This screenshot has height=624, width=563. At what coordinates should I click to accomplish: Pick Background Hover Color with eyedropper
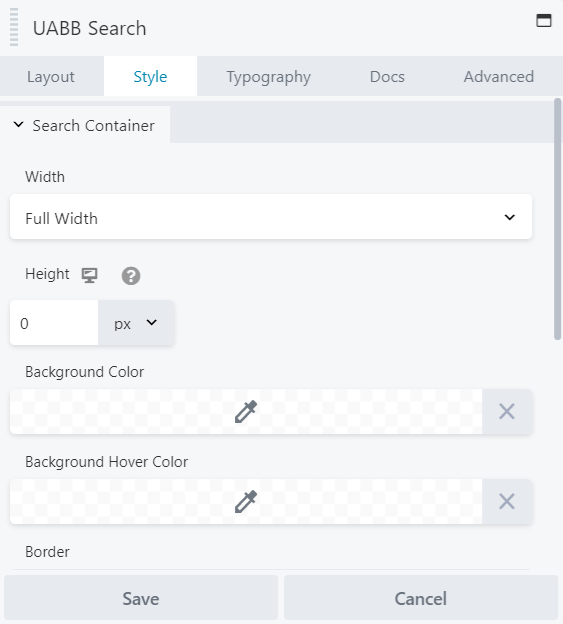coord(246,501)
